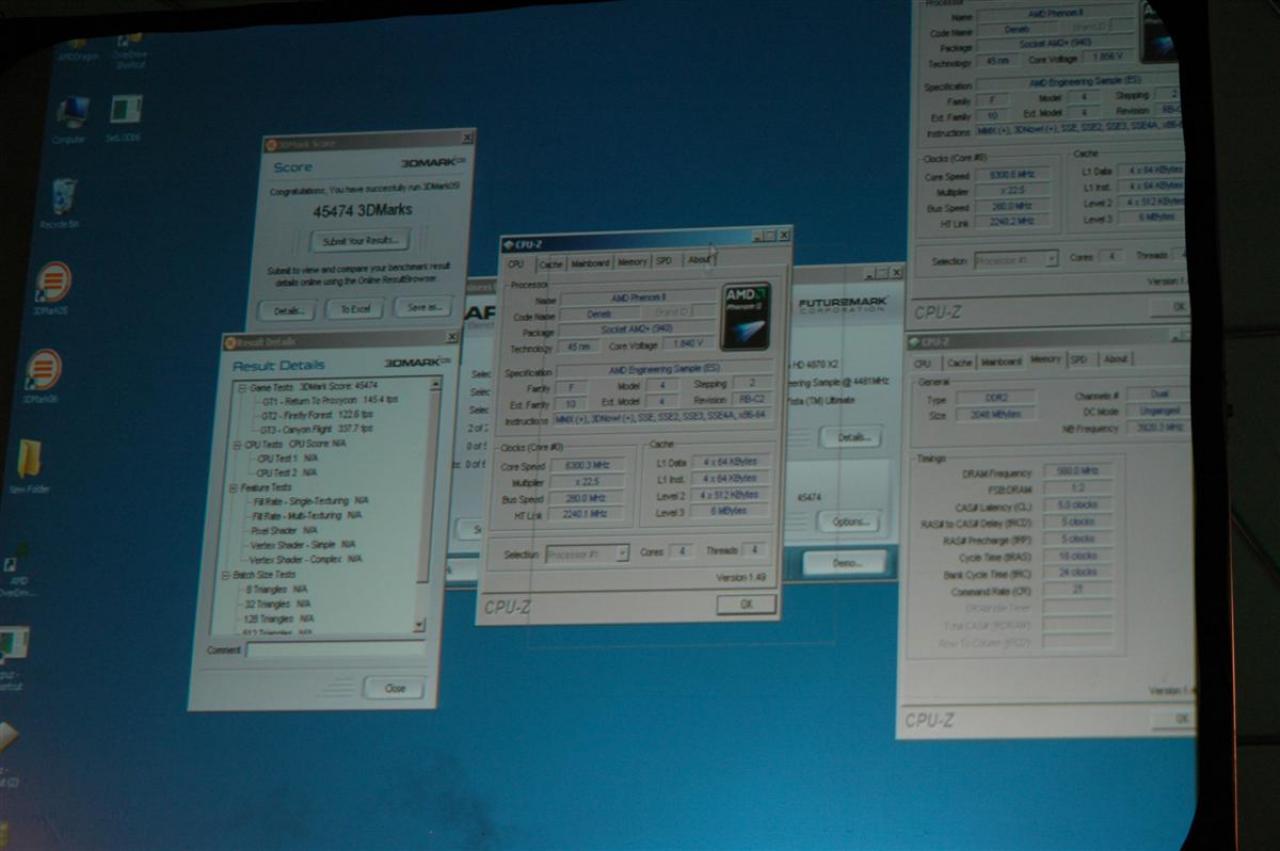The height and width of the screenshot is (851, 1280).
Task: Open the SetLODII desktop shortcut
Action: pyautogui.click(x=125, y=118)
